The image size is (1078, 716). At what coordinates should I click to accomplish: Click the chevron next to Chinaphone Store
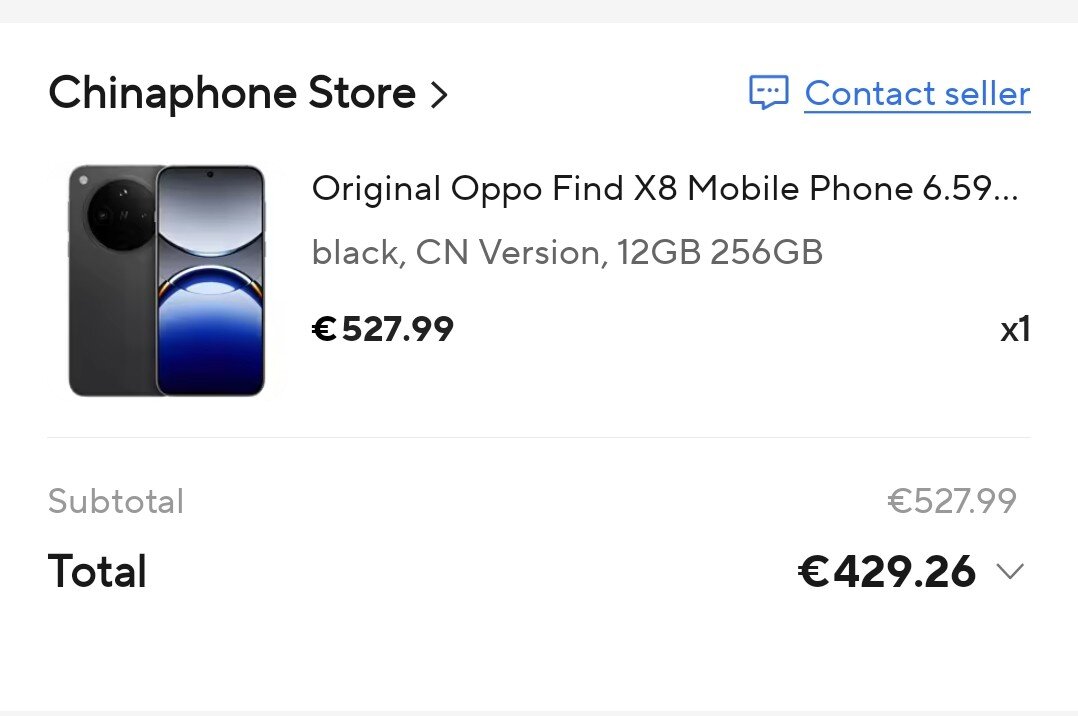point(438,95)
